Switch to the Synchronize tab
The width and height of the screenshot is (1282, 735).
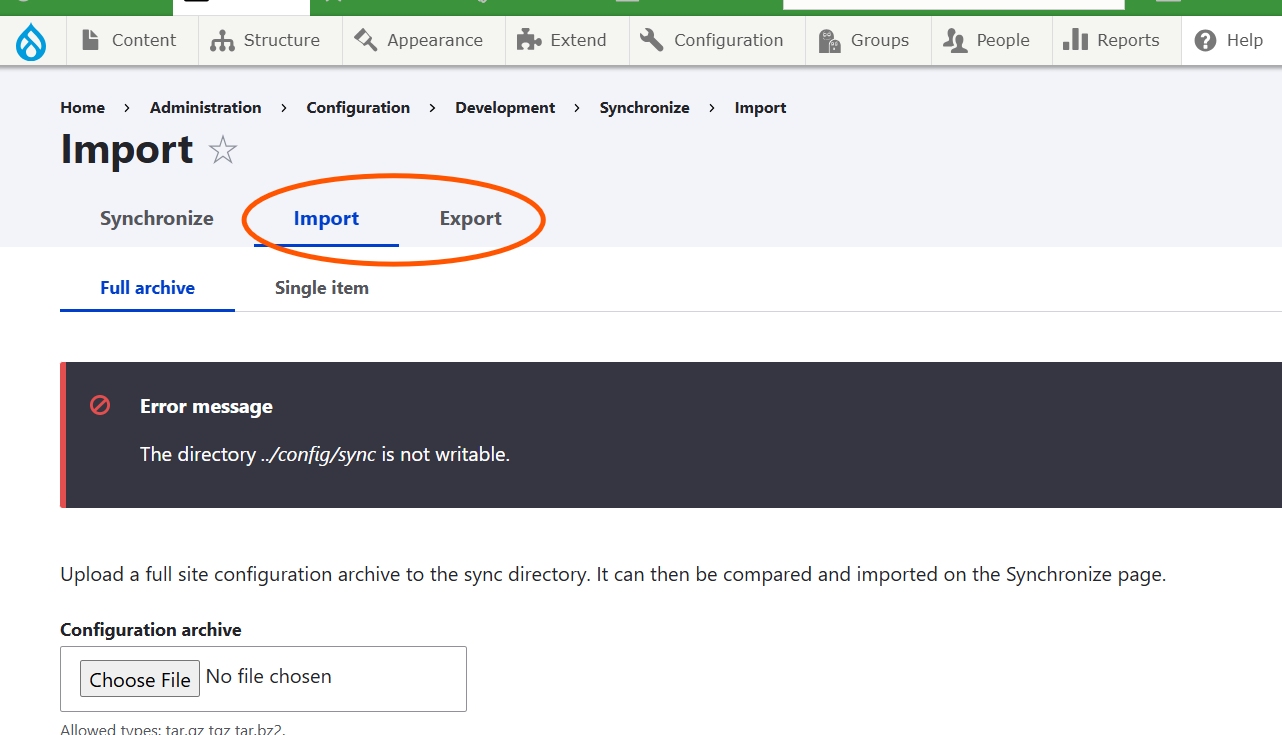click(x=156, y=218)
